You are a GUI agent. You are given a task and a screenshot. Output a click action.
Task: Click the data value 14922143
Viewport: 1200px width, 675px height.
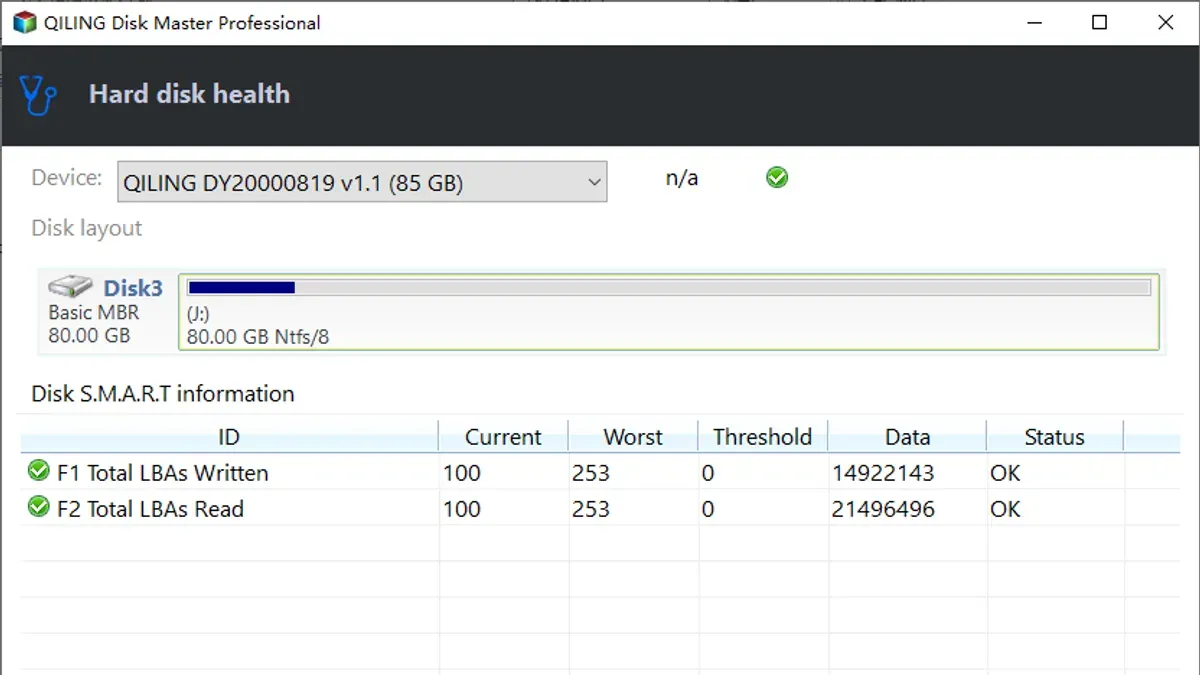883,473
